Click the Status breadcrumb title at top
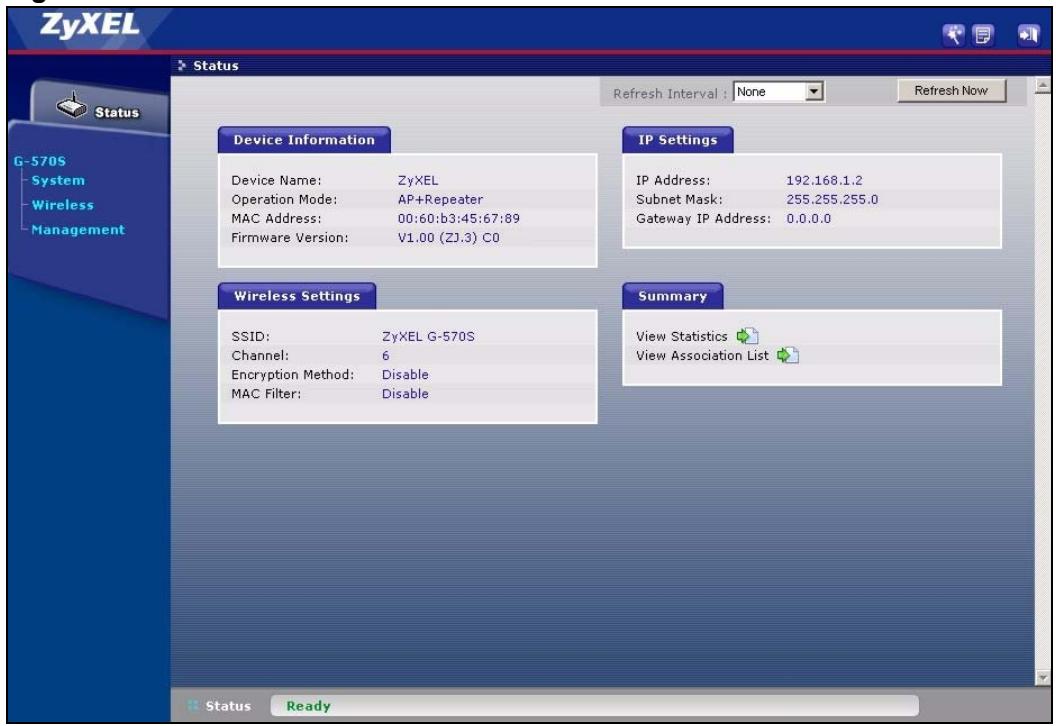The width and height of the screenshot is (1056, 726). pyautogui.click(x=216, y=65)
